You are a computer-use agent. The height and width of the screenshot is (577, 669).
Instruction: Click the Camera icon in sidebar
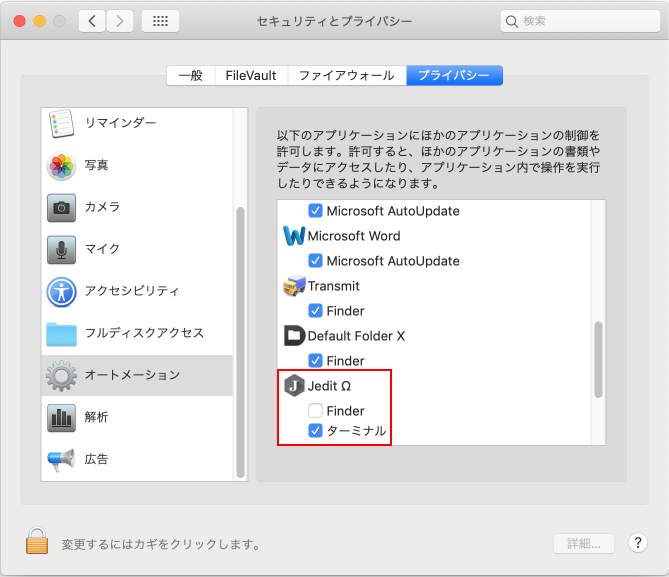click(x=61, y=207)
